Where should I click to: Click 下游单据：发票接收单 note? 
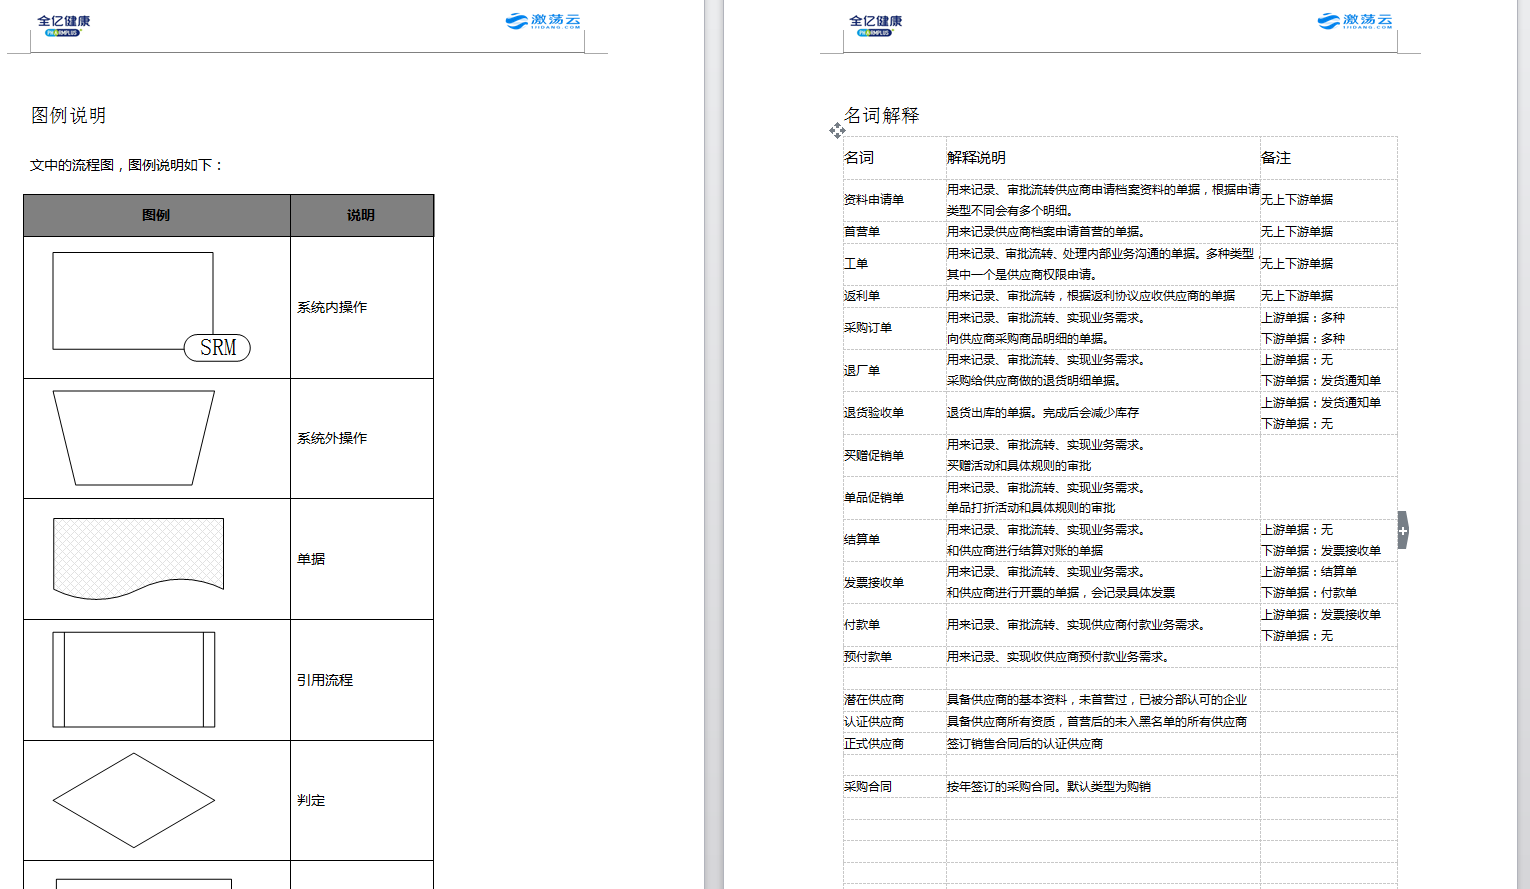(1320, 551)
